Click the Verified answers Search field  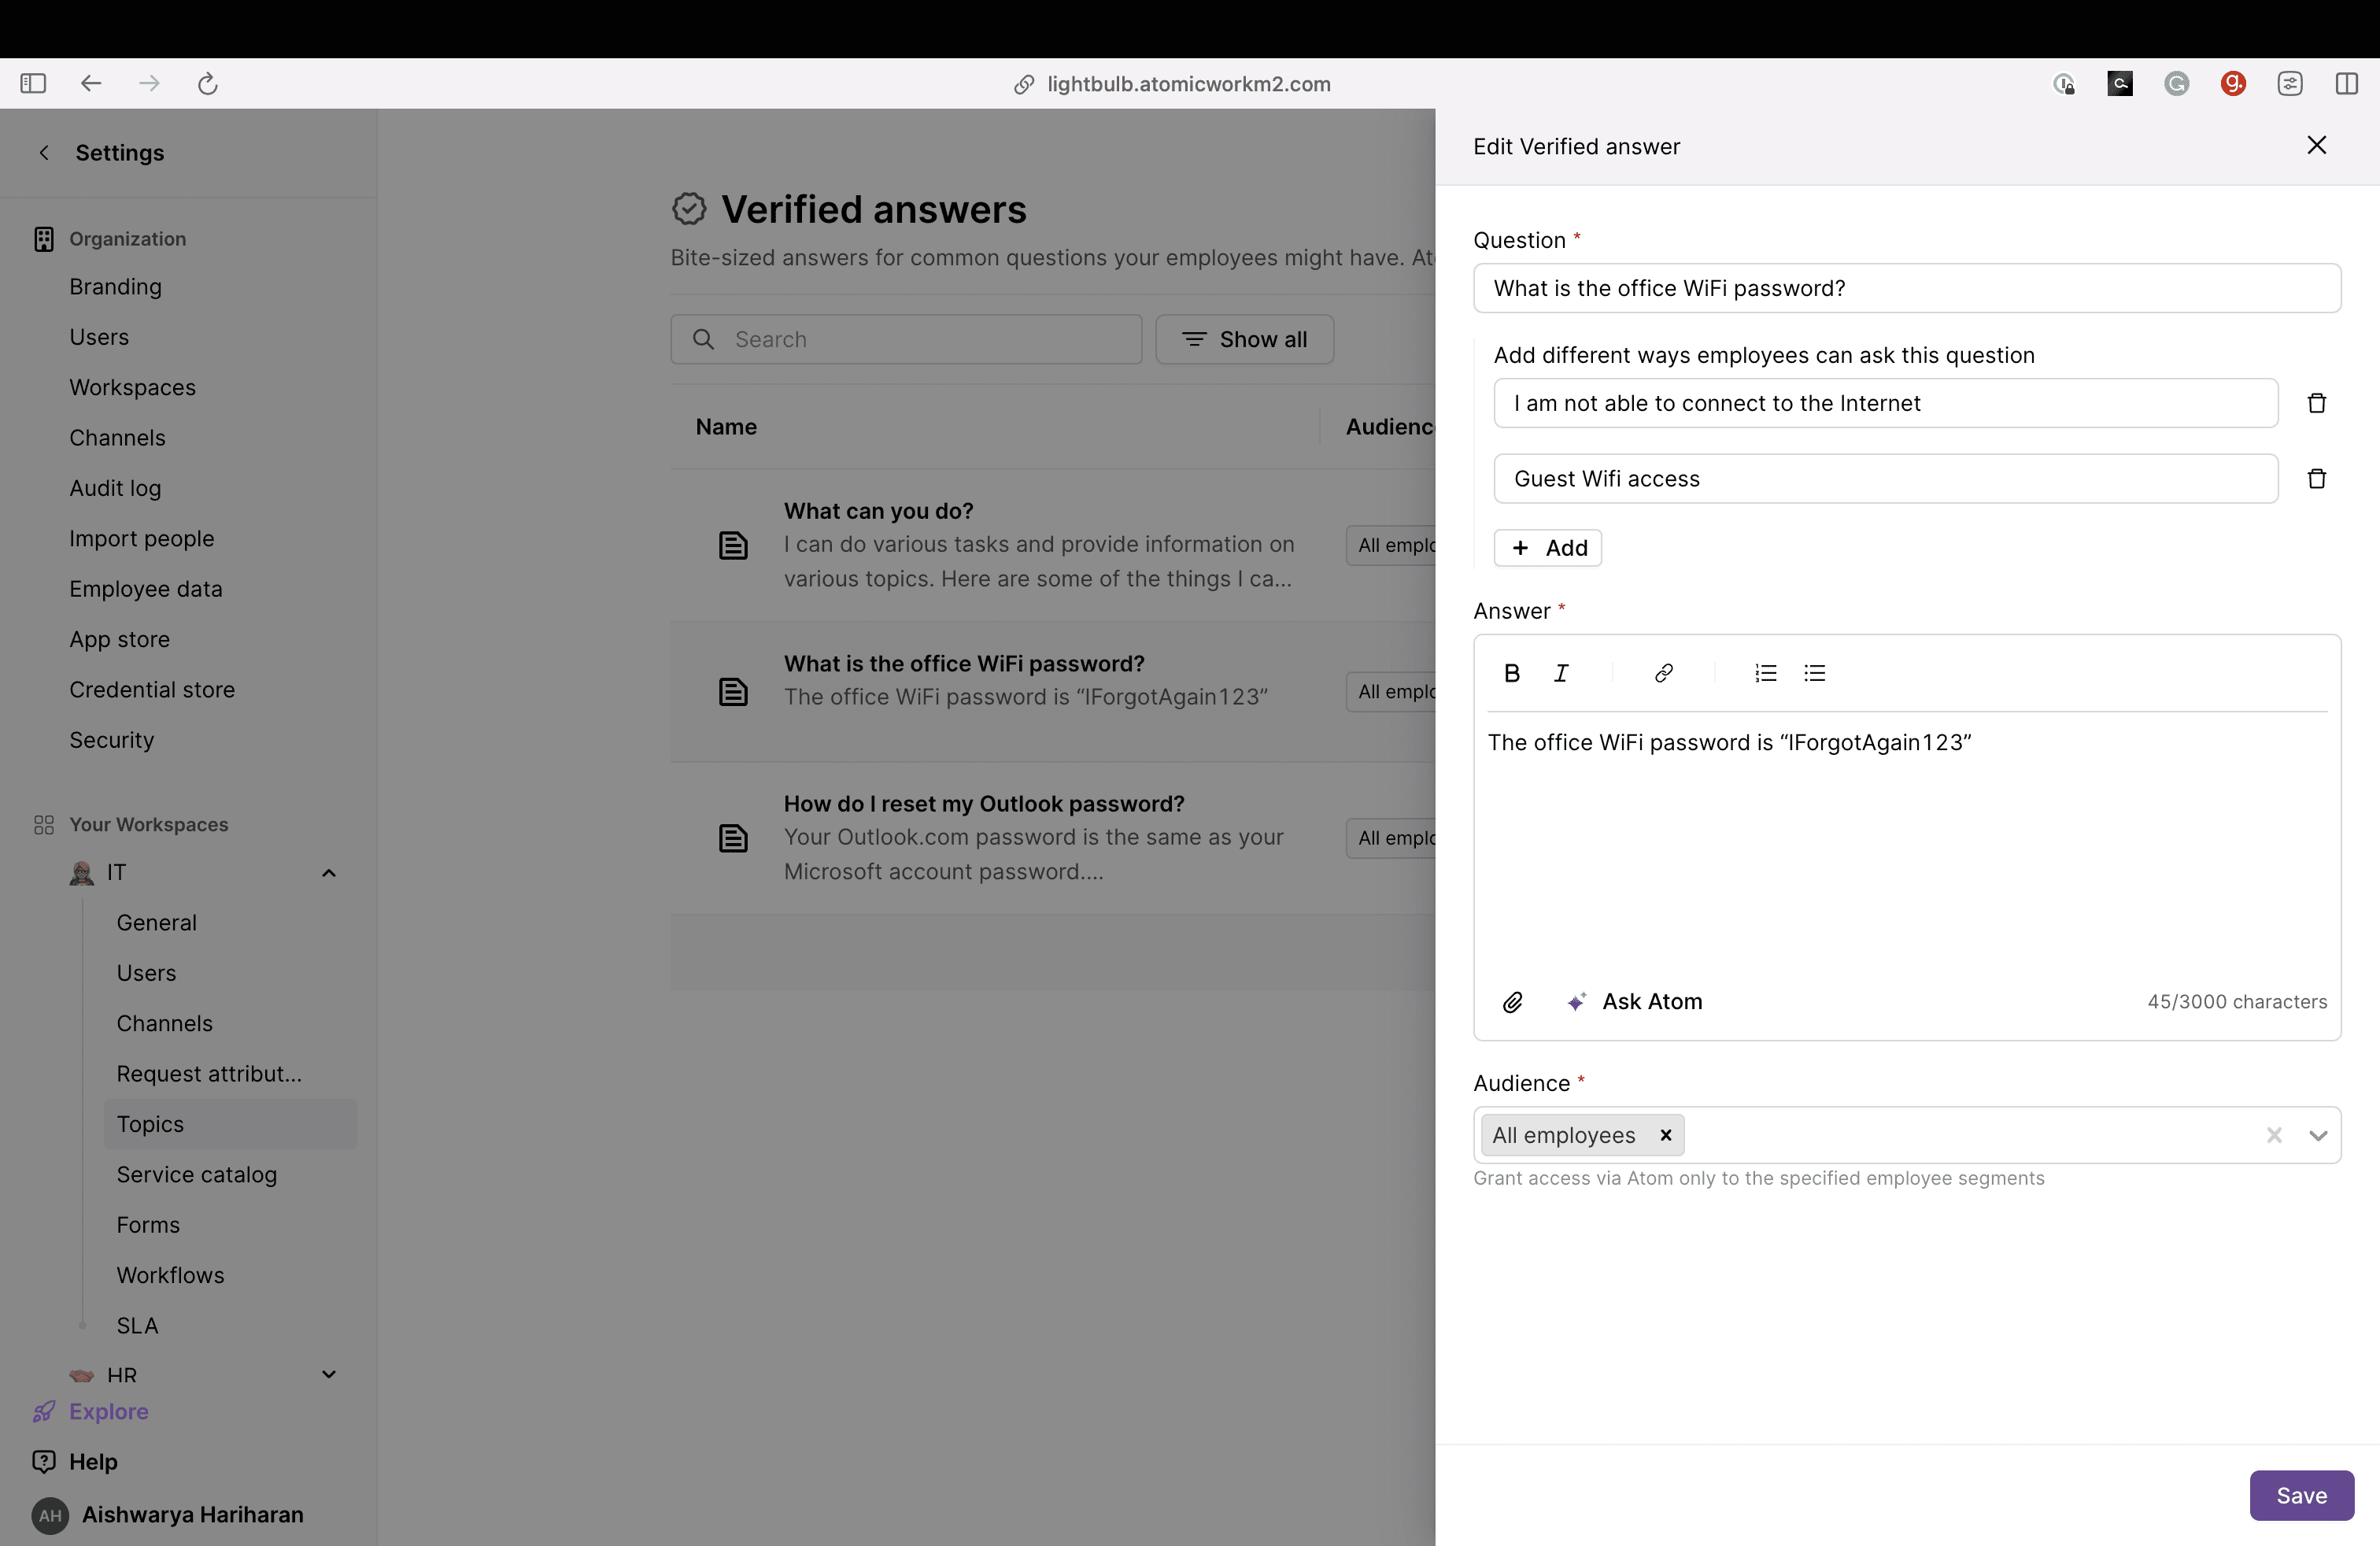(x=906, y=340)
